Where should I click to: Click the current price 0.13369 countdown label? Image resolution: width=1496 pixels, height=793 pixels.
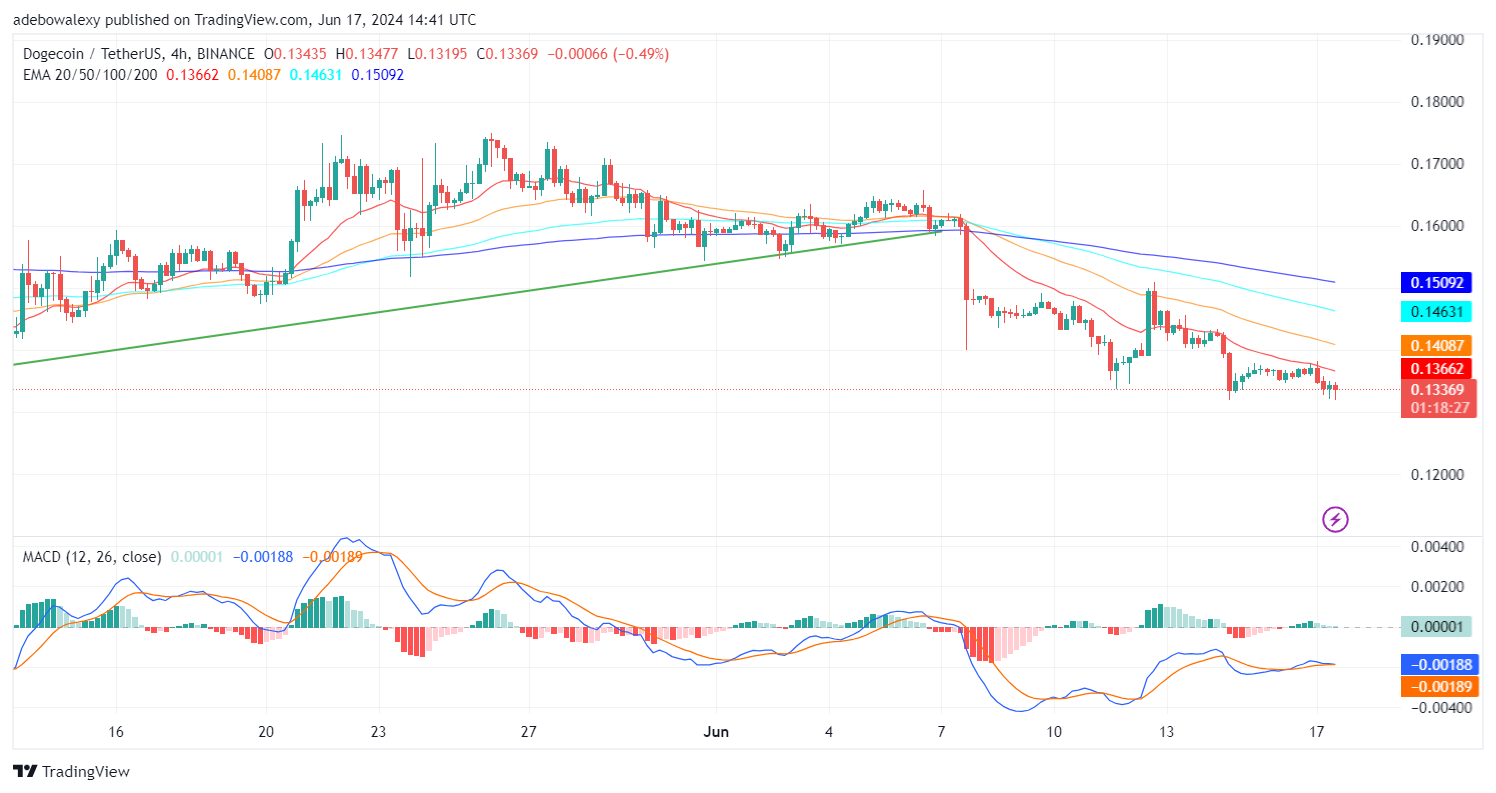tap(1439, 399)
